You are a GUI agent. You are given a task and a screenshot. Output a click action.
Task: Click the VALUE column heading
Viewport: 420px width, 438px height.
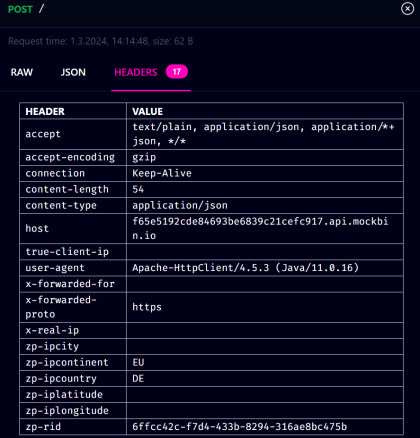coord(147,111)
